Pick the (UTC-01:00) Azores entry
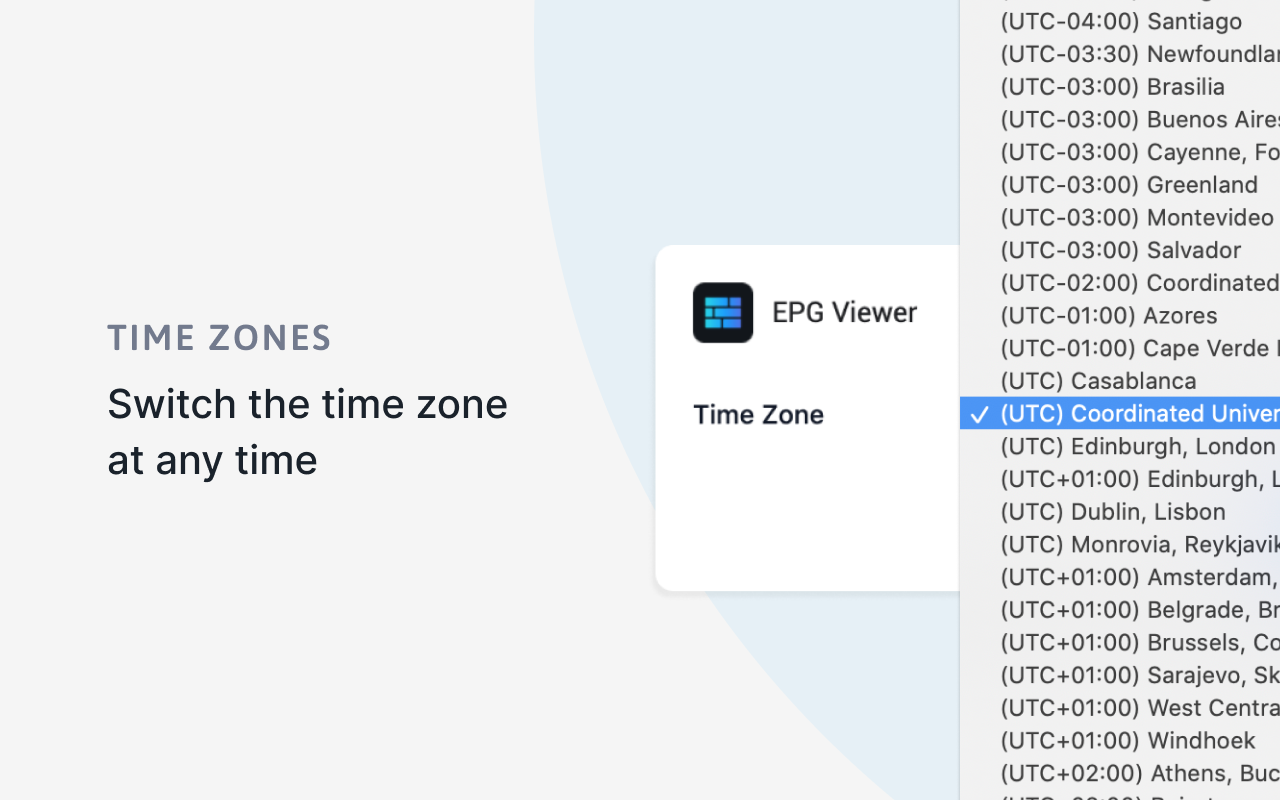This screenshot has height=800, width=1280. tap(1108, 315)
